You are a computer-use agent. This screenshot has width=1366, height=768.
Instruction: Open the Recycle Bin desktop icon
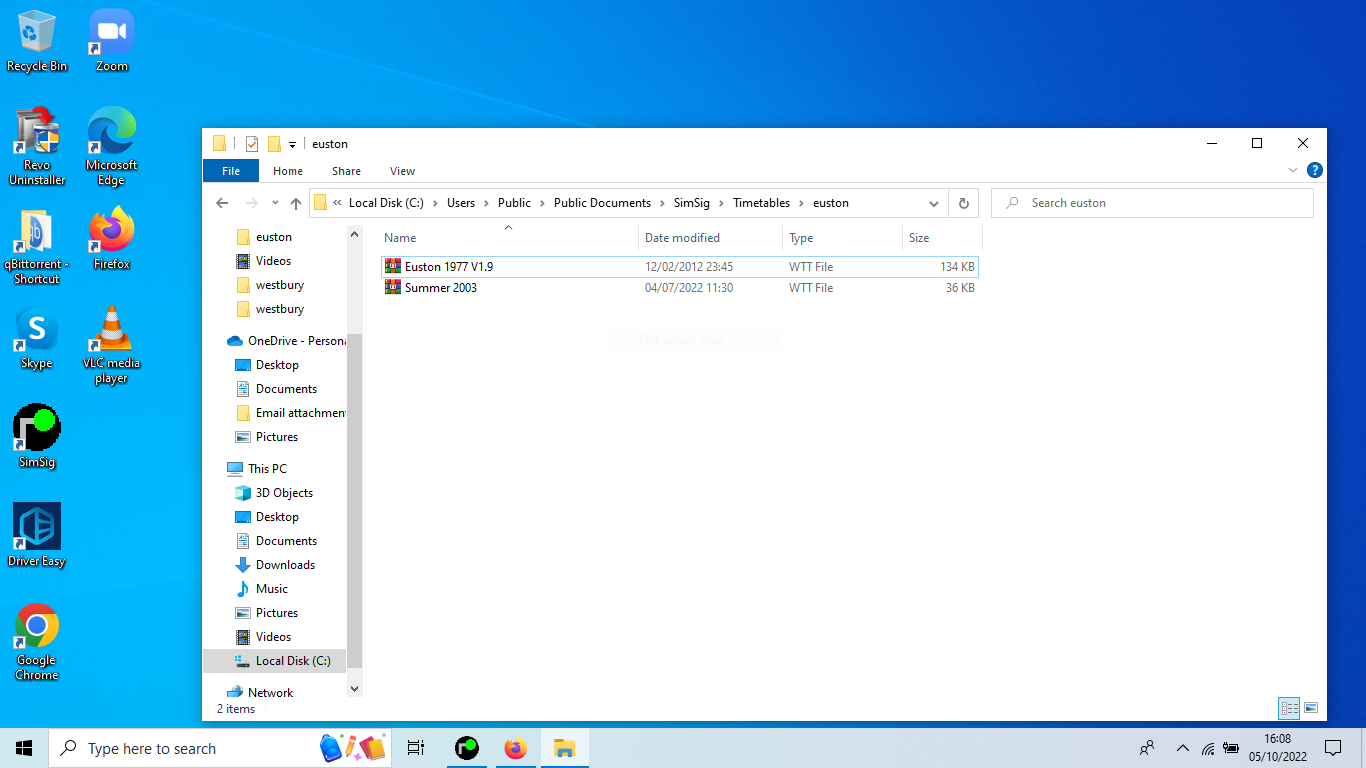pyautogui.click(x=37, y=42)
